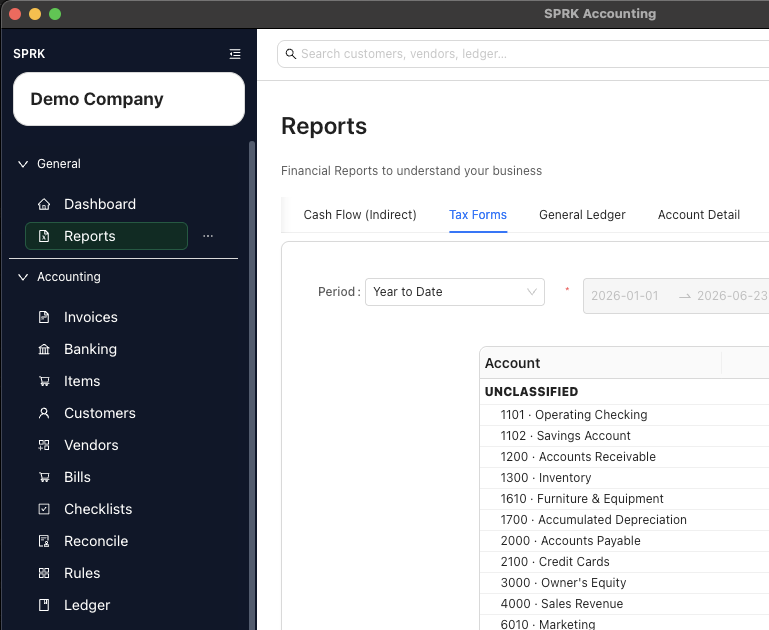Switch to the General Ledger tab
769x630 pixels.
[582, 215]
